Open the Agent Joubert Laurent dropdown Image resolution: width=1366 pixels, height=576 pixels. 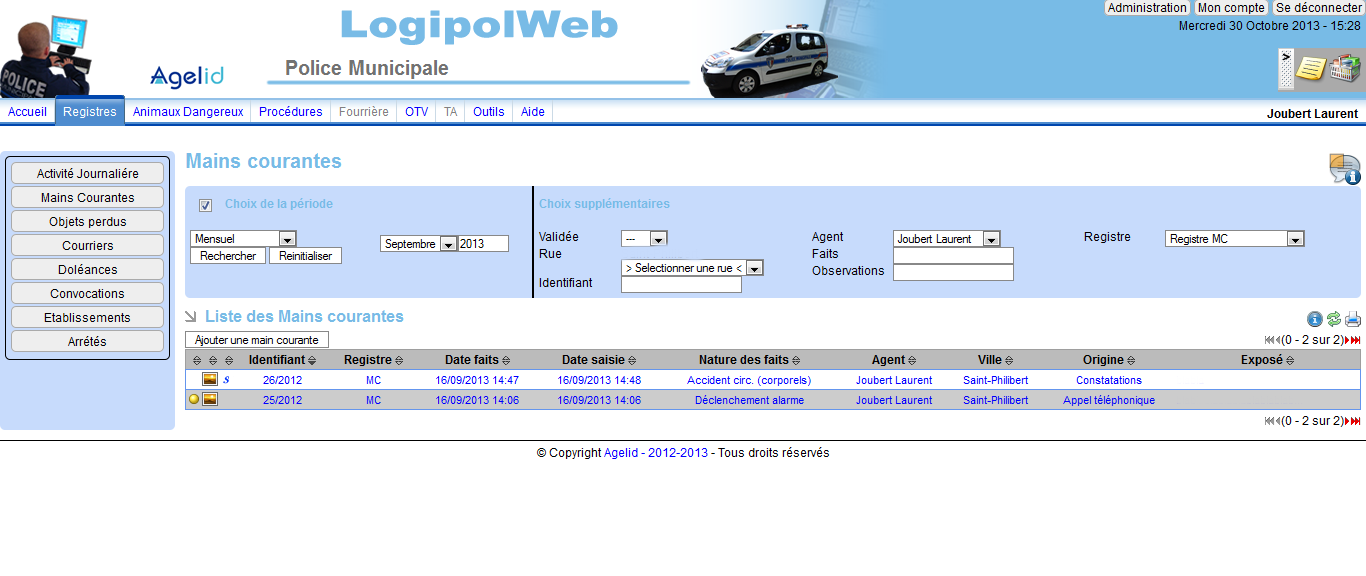click(947, 239)
